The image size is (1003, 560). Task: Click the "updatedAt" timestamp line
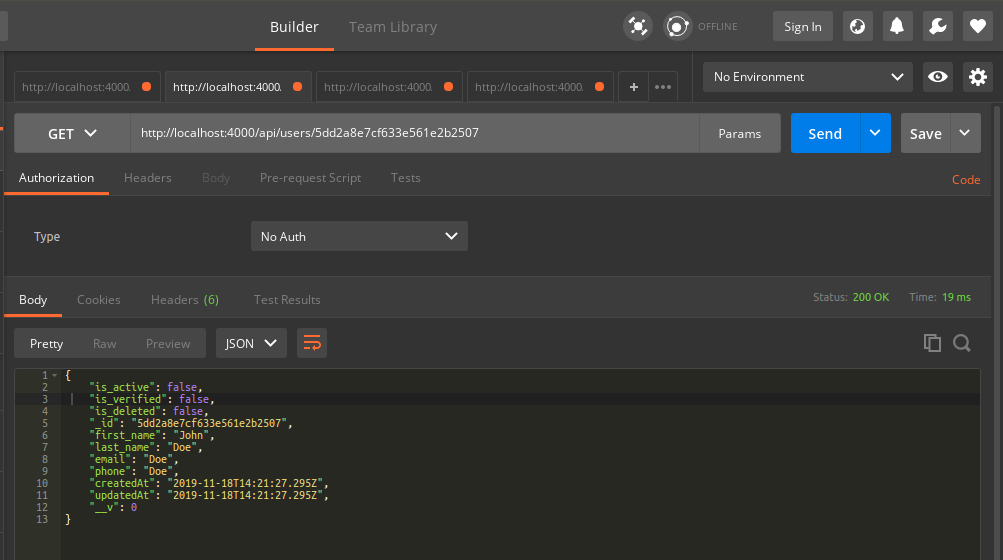click(x=209, y=495)
